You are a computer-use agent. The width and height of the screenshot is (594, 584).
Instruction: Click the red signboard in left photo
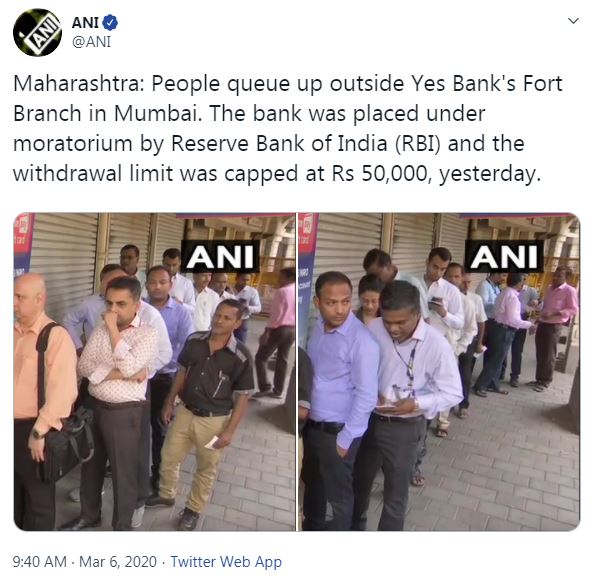(23, 242)
